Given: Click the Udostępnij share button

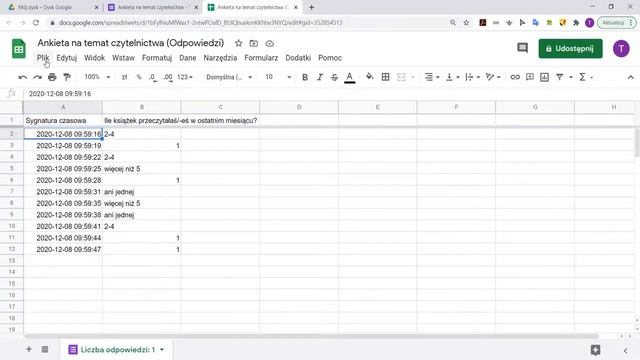Looking at the screenshot, I should (x=570, y=49).
